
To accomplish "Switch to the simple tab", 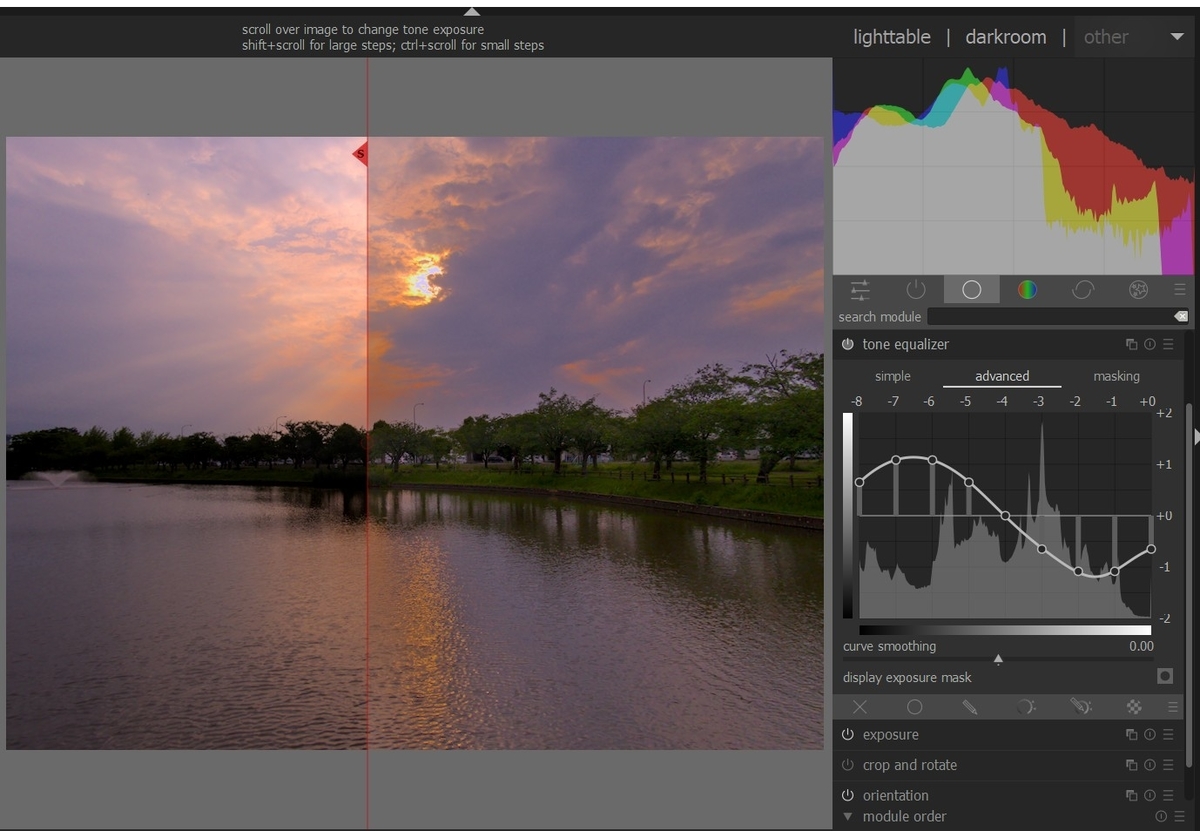I will (893, 376).
